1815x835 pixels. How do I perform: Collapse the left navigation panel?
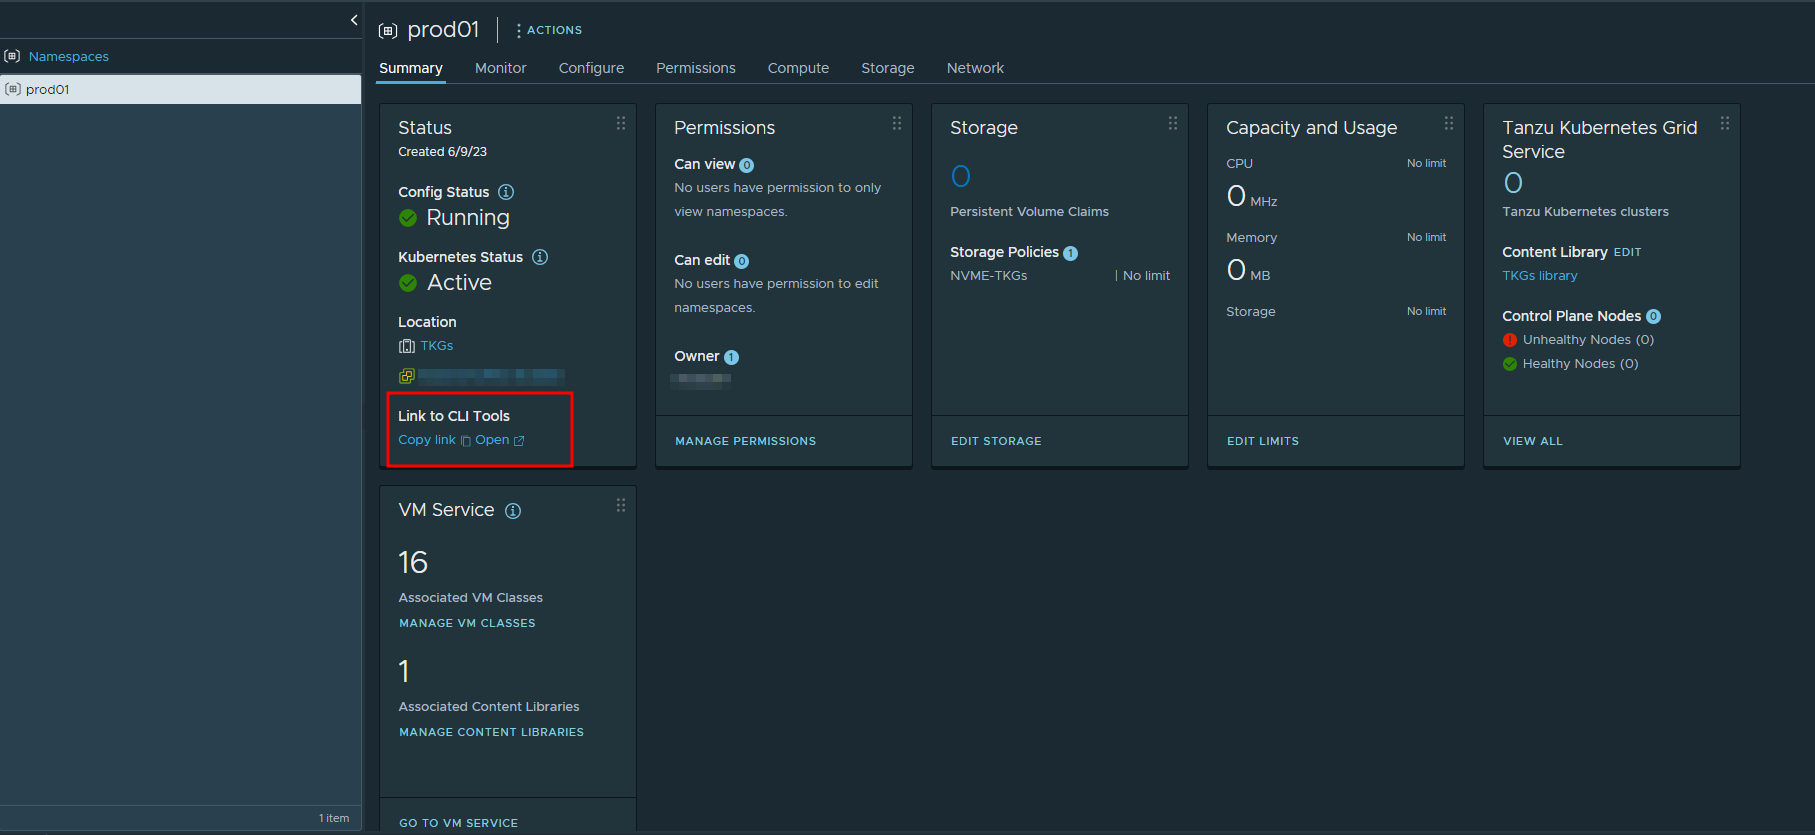(x=354, y=20)
